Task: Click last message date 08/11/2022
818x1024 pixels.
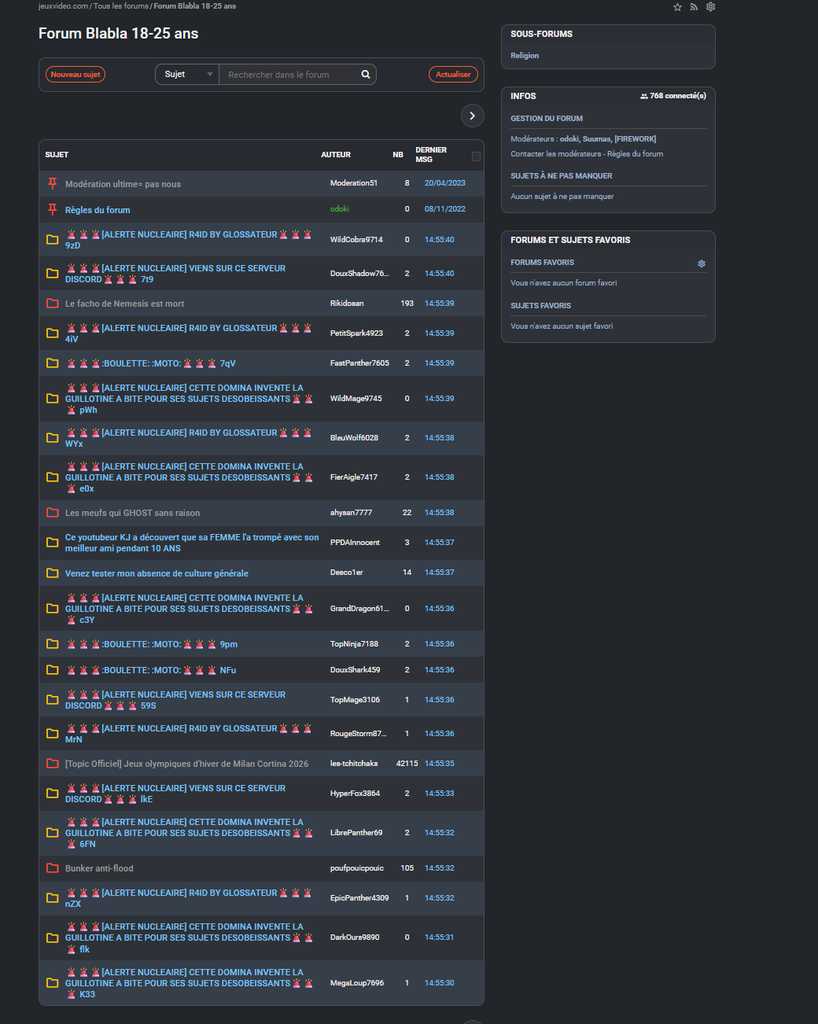Action: pos(445,209)
